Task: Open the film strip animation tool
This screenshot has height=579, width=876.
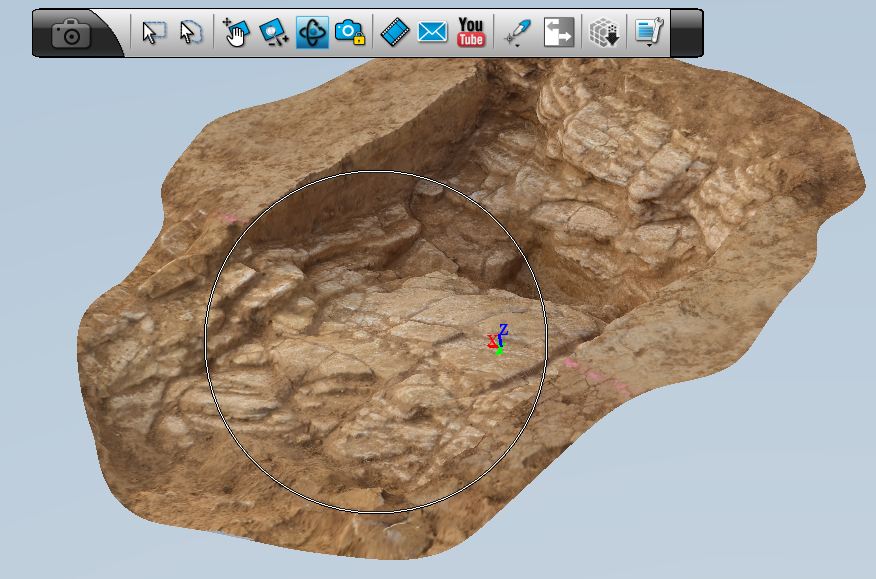Action: (395, 33)
